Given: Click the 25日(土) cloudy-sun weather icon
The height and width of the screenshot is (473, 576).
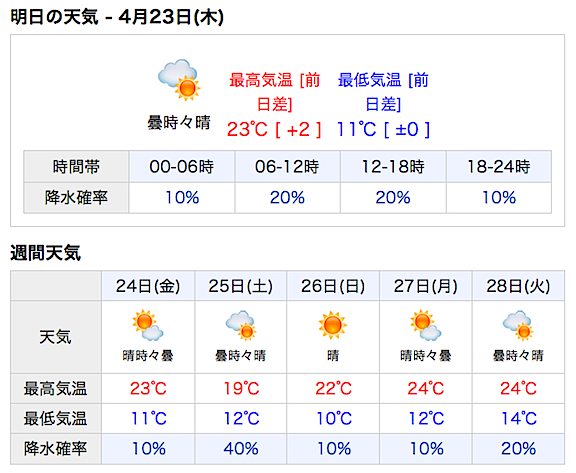Looking at the screenshot, I should pos(241,325).
